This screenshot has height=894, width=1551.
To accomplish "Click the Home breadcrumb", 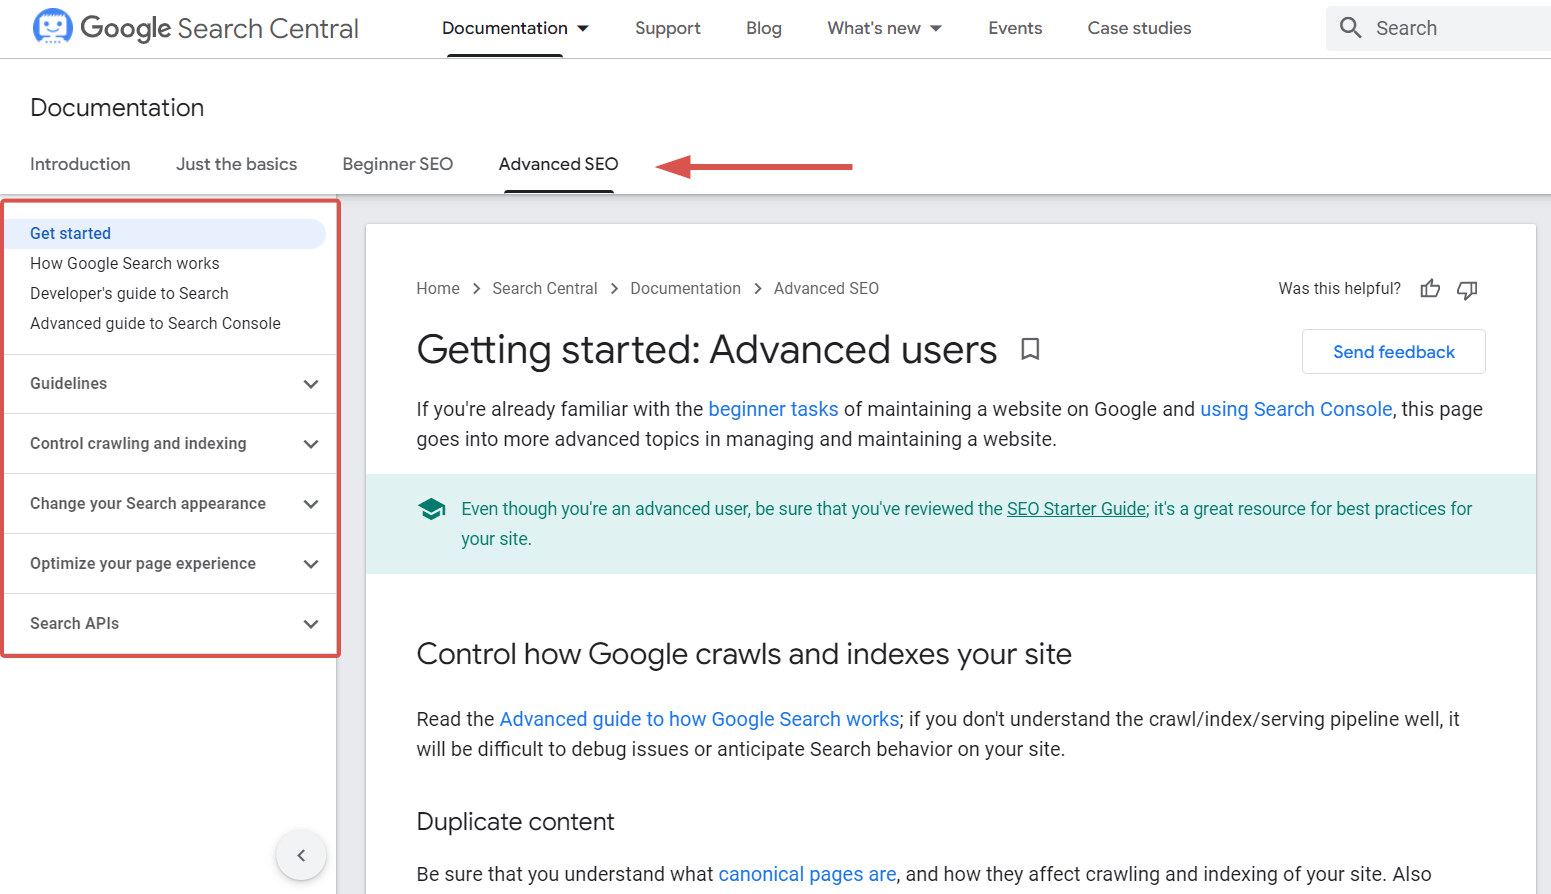I will (x=438, y=288).
